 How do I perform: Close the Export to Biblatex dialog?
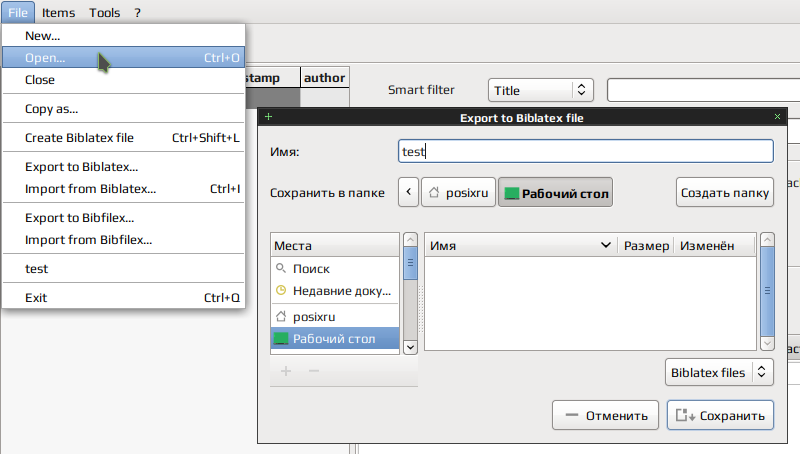[777, 117]
